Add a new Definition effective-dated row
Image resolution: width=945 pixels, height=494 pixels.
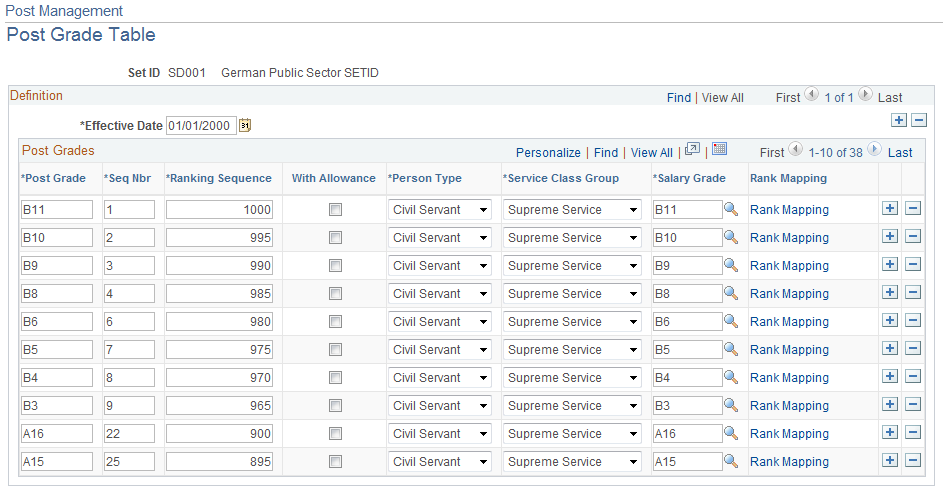pos(899,120)
